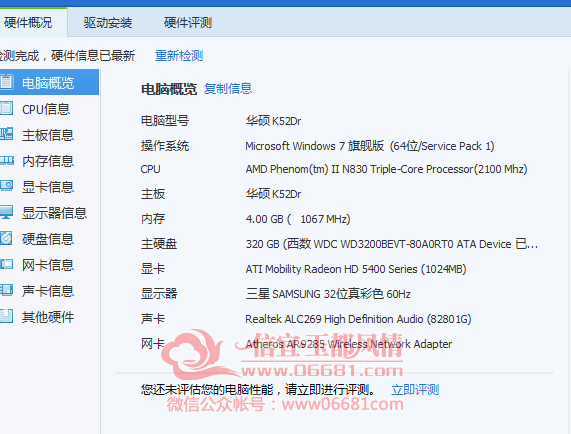Viewport: 571px width, 434px height.
Task: Click the 电脑型号 value 华硕 K52Dr
Action: [x=273, y=121]
